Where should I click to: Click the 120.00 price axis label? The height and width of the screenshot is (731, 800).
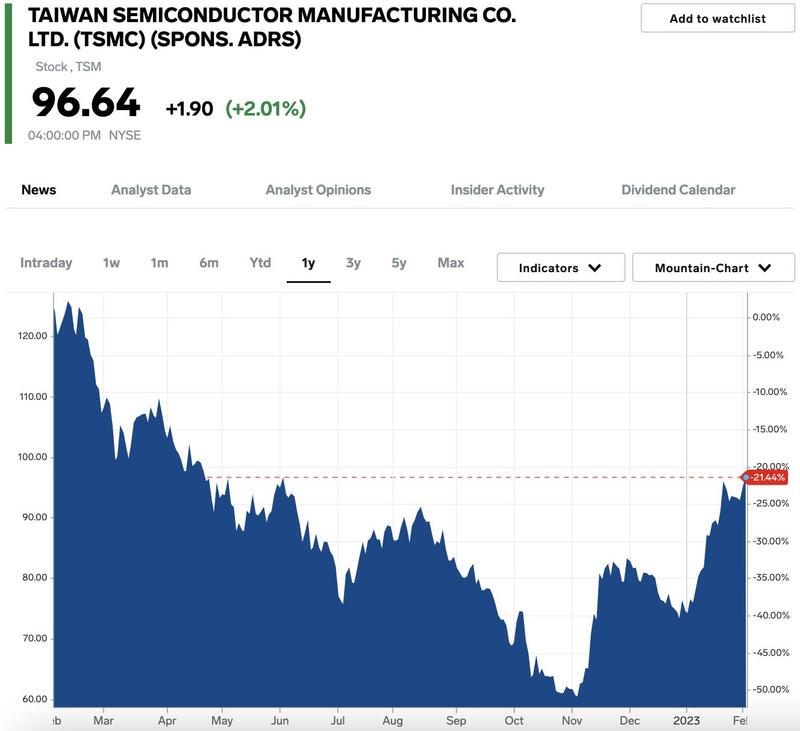[33, 336]
